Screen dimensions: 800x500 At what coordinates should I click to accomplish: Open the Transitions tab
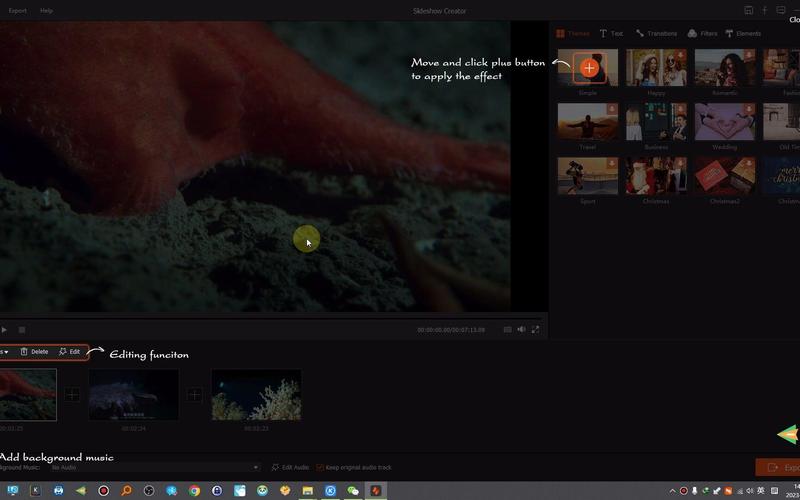[656, 34]
